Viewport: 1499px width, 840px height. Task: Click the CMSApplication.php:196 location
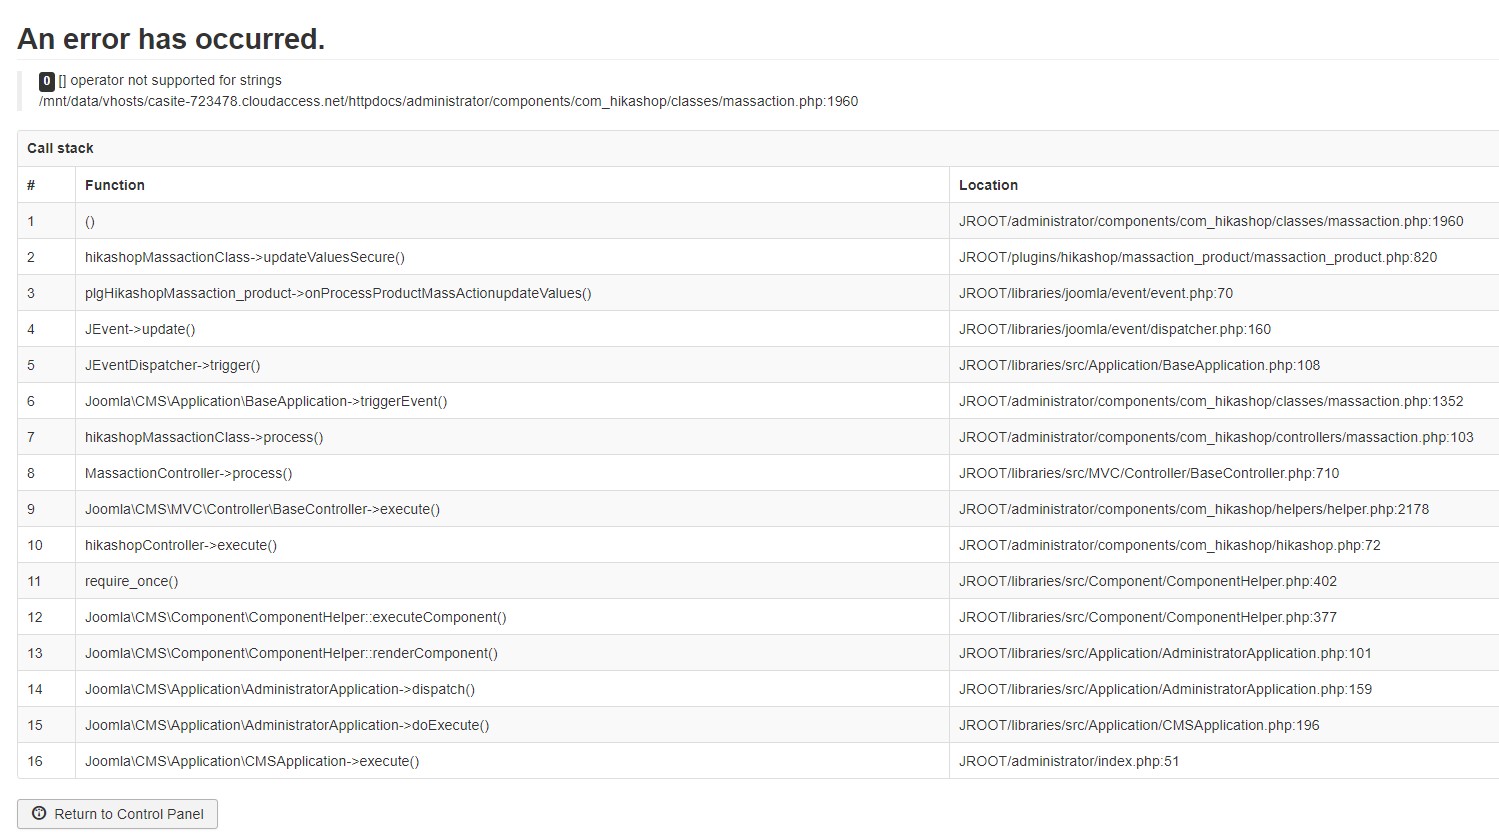1139,725
